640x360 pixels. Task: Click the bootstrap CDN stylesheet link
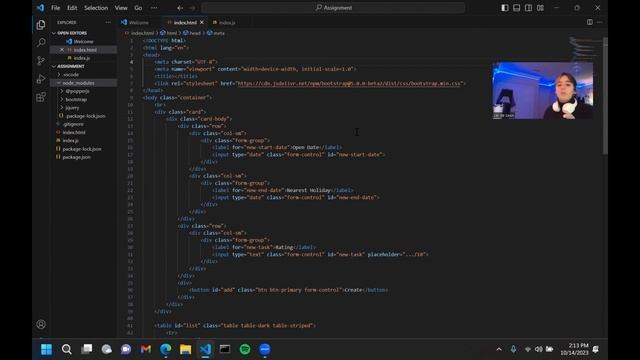point(350,83)
